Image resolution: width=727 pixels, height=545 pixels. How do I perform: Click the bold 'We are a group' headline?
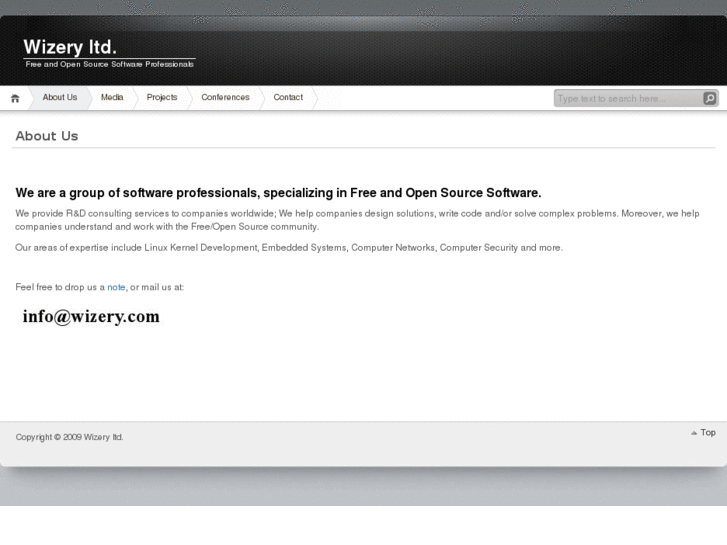pyautogui.click(x=278, y=193)
